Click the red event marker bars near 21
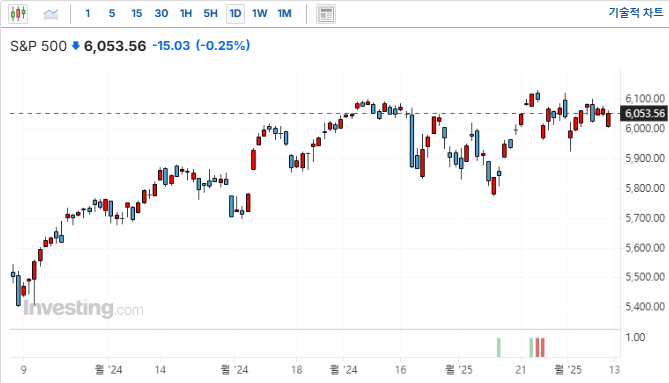Viewport: 669px width, 383px height. pos(540,347)
